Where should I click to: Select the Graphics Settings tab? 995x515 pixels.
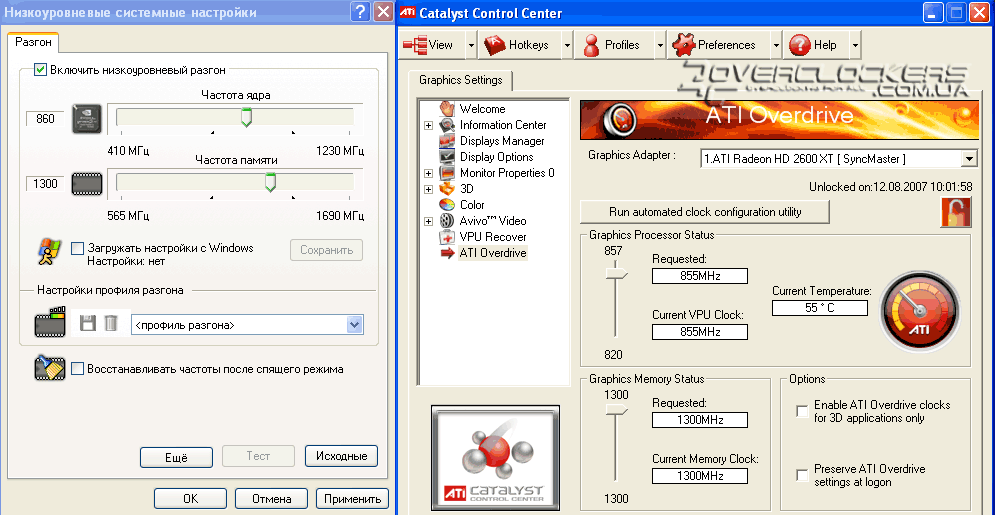click(x=461, y=81)
